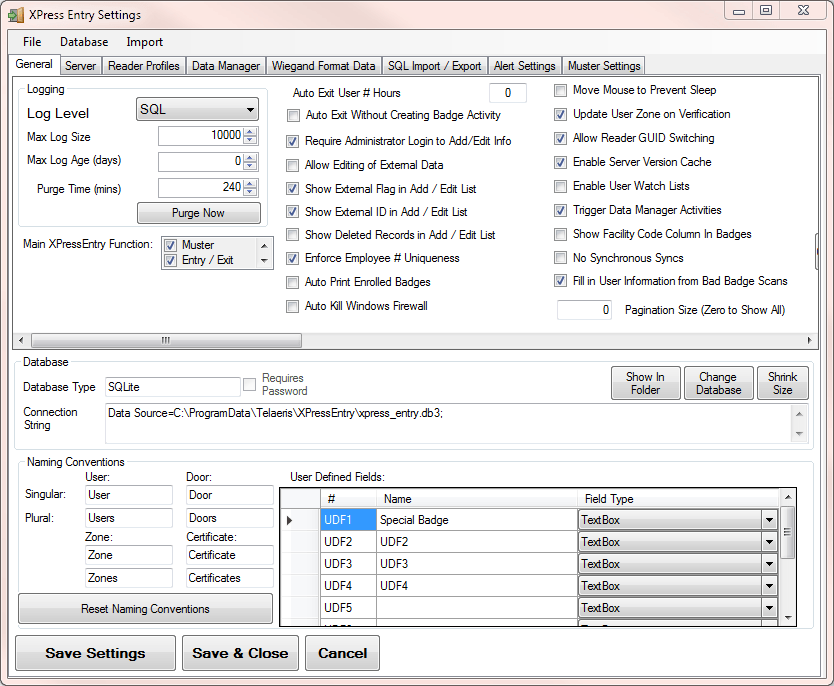The image size is (834, 686).
Task: Enable Allow Editing of External Data
Action: pos(293,165)
